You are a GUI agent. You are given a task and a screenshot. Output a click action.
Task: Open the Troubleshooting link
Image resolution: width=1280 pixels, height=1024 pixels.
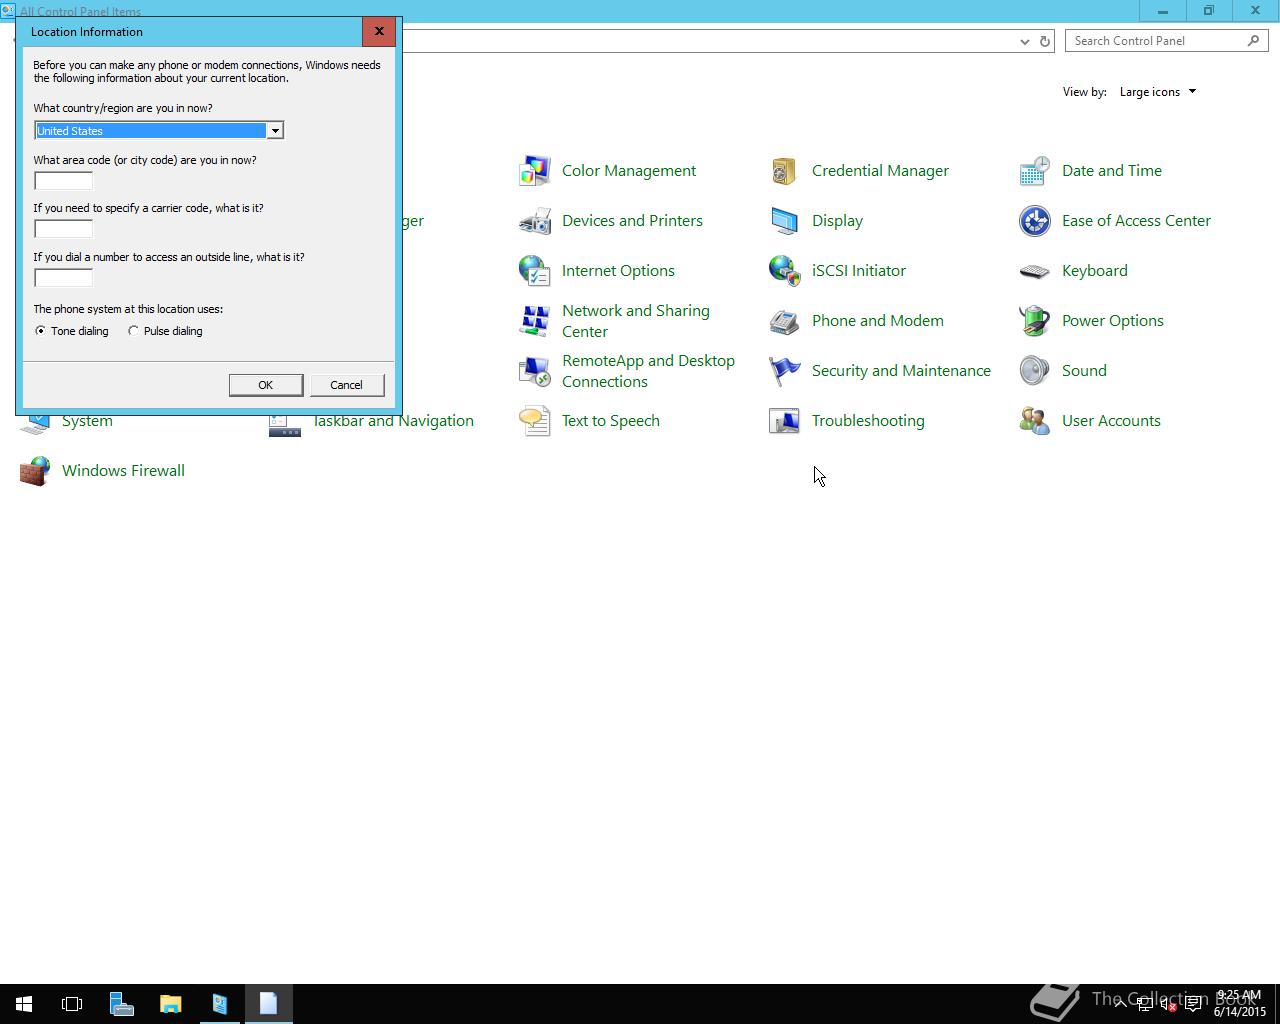coord(868,421)
